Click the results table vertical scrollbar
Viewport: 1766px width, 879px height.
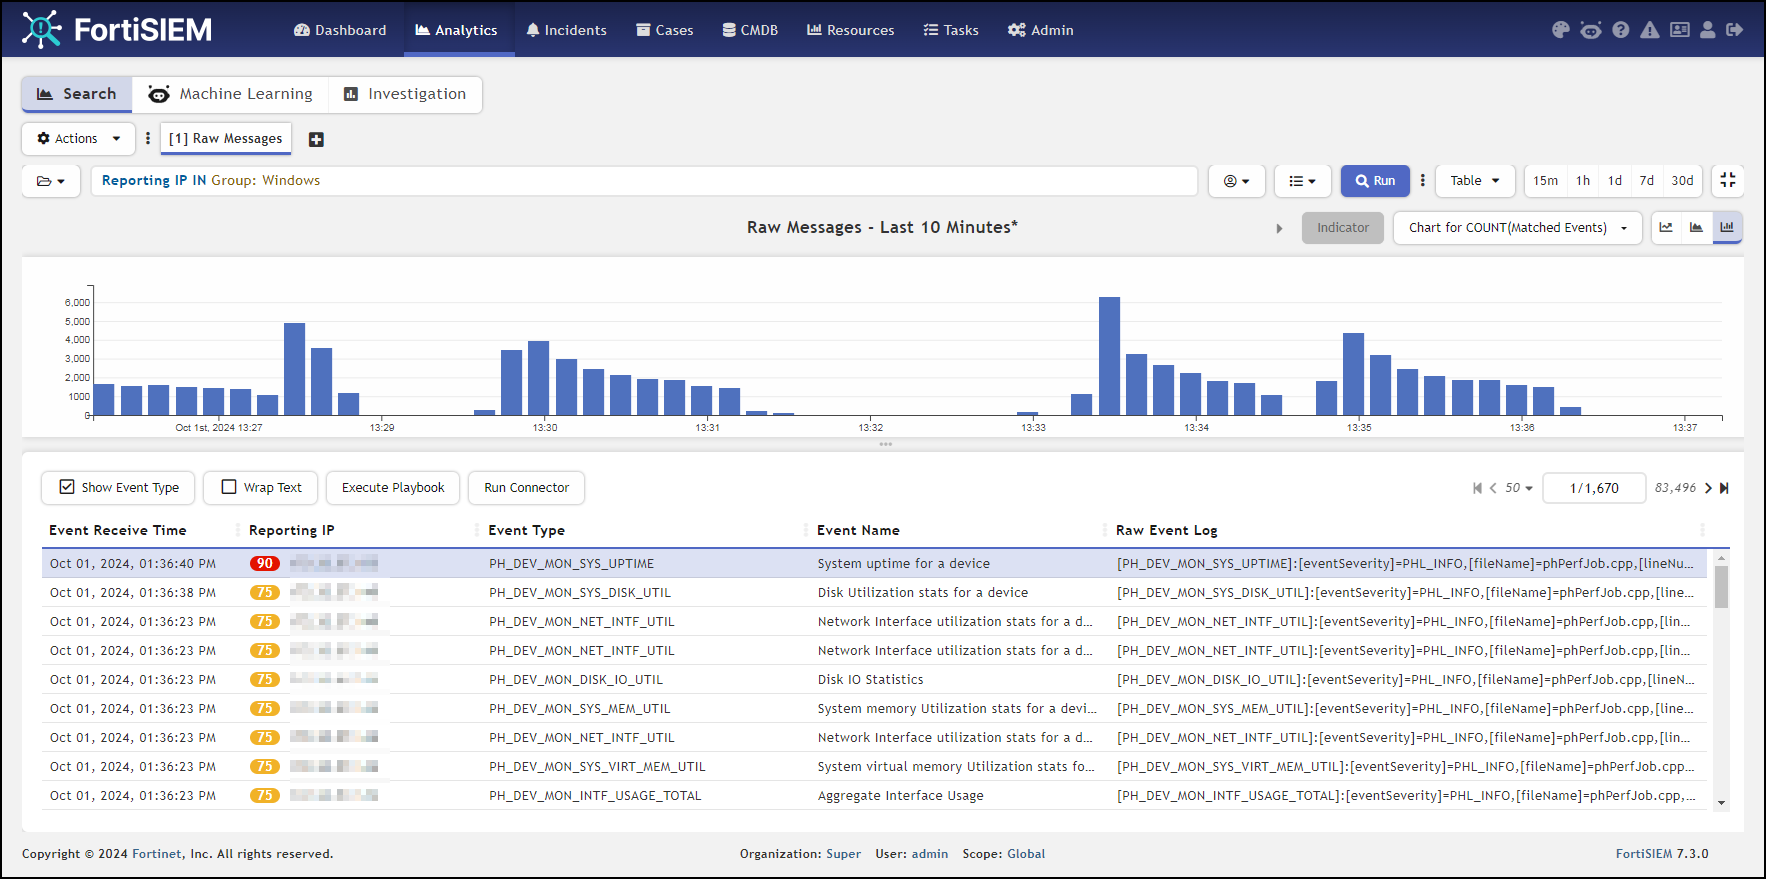click(x=1721, y=588)
